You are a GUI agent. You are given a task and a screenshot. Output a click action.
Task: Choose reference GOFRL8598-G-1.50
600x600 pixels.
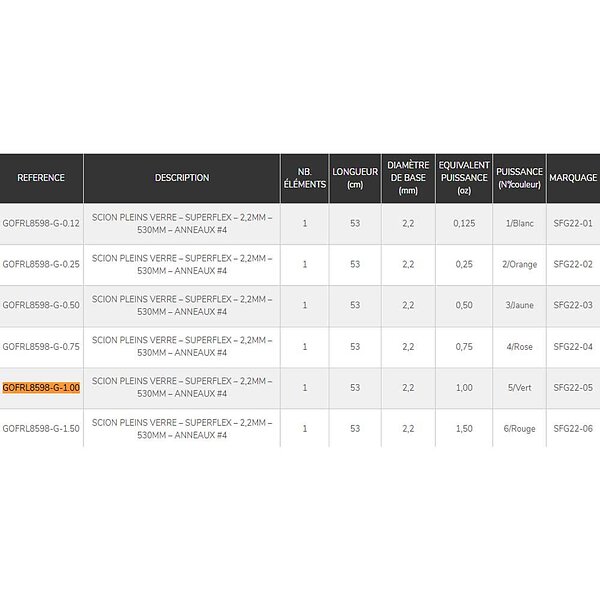(41, 429)
